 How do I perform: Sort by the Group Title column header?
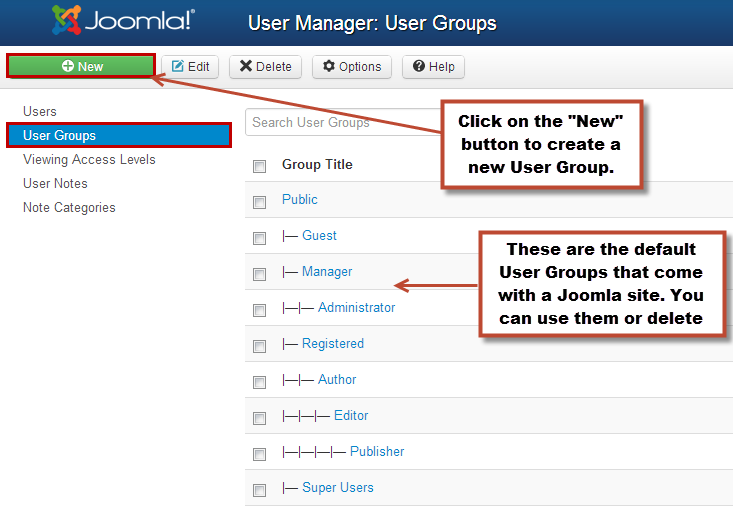coord(317,165)
